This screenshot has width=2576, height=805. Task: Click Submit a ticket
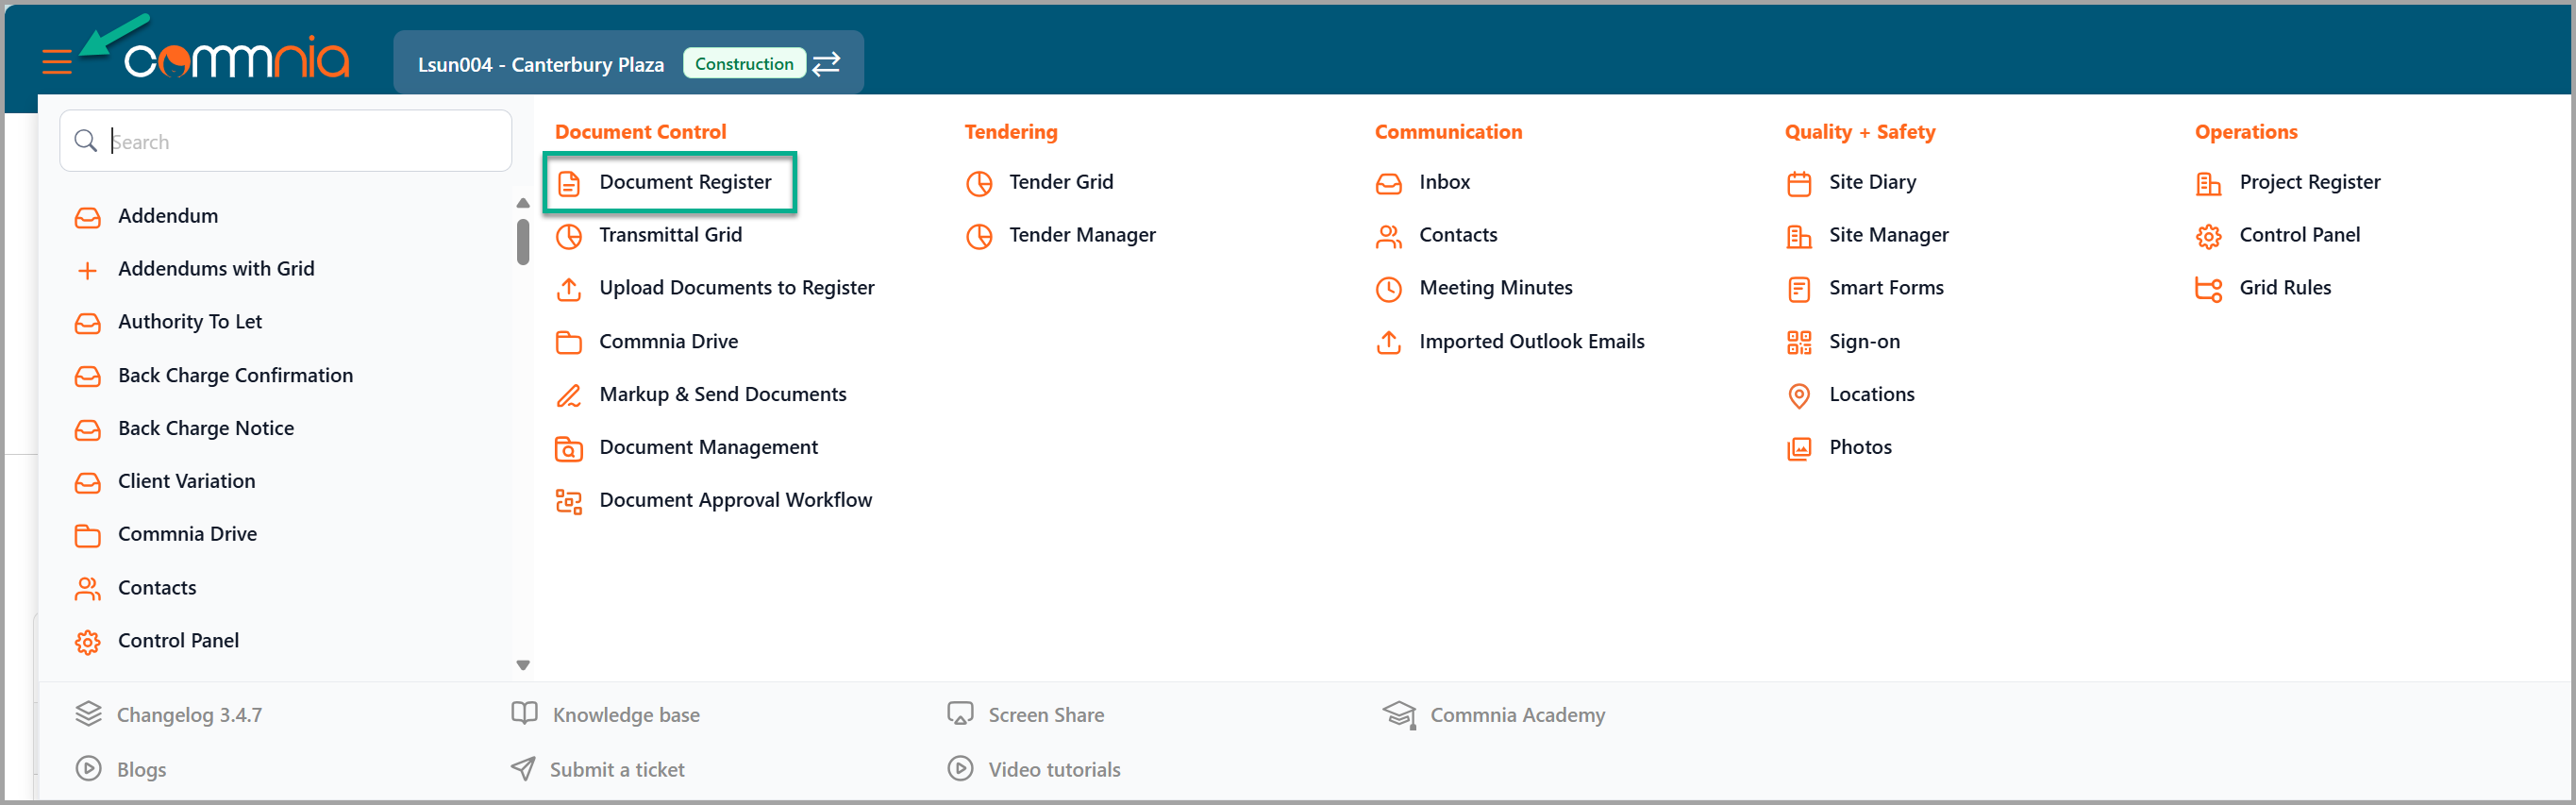tap(617, 770)
